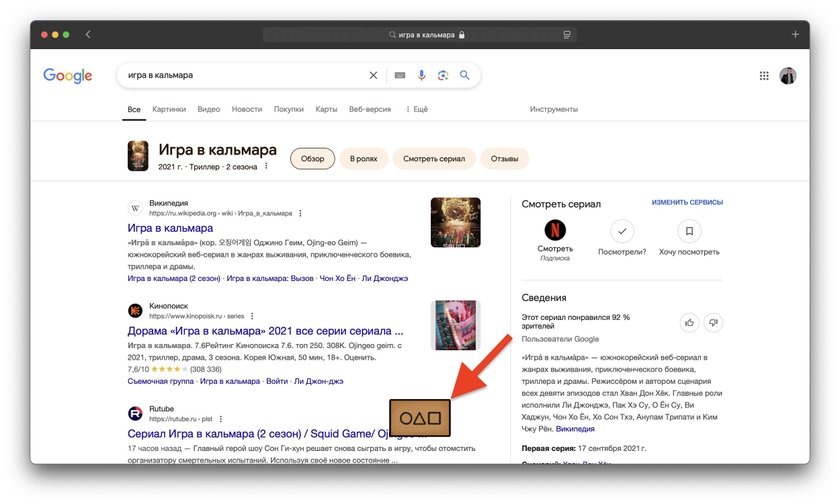Screen dimensions: 840x504
Task: Select the Смотреть сериал chip
Action: tap(434, 159)
